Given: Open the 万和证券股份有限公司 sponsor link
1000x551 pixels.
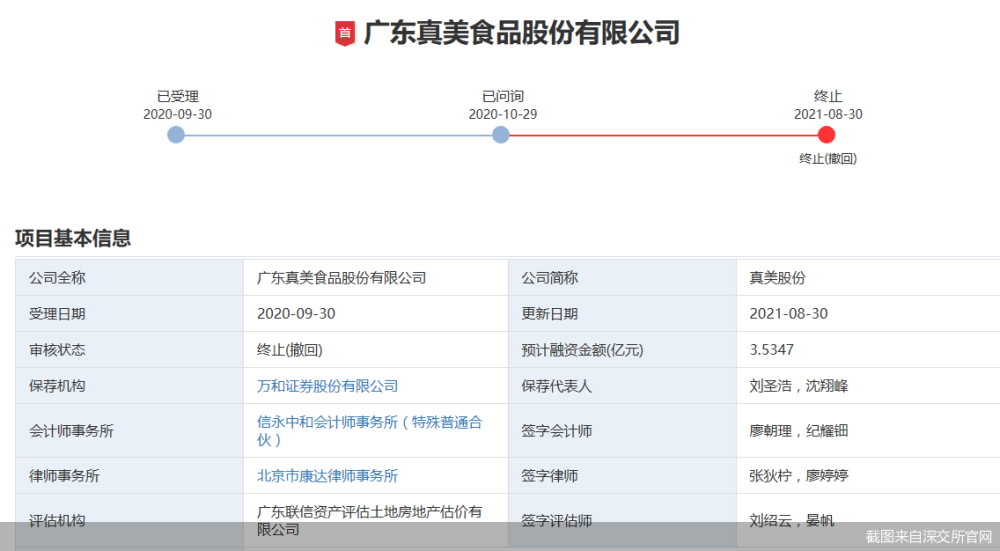Looking at the screenshot, I should 327,386.
